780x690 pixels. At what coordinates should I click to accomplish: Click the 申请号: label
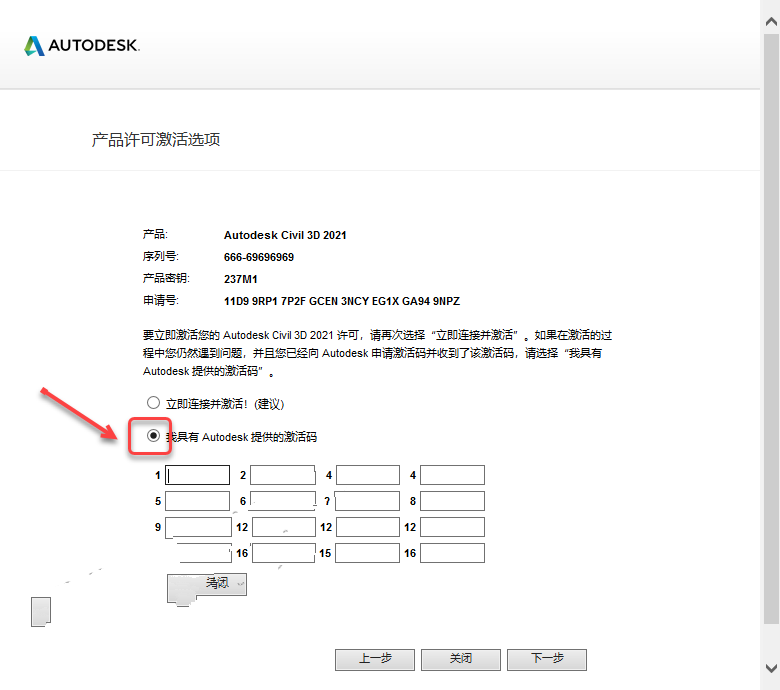161,300
